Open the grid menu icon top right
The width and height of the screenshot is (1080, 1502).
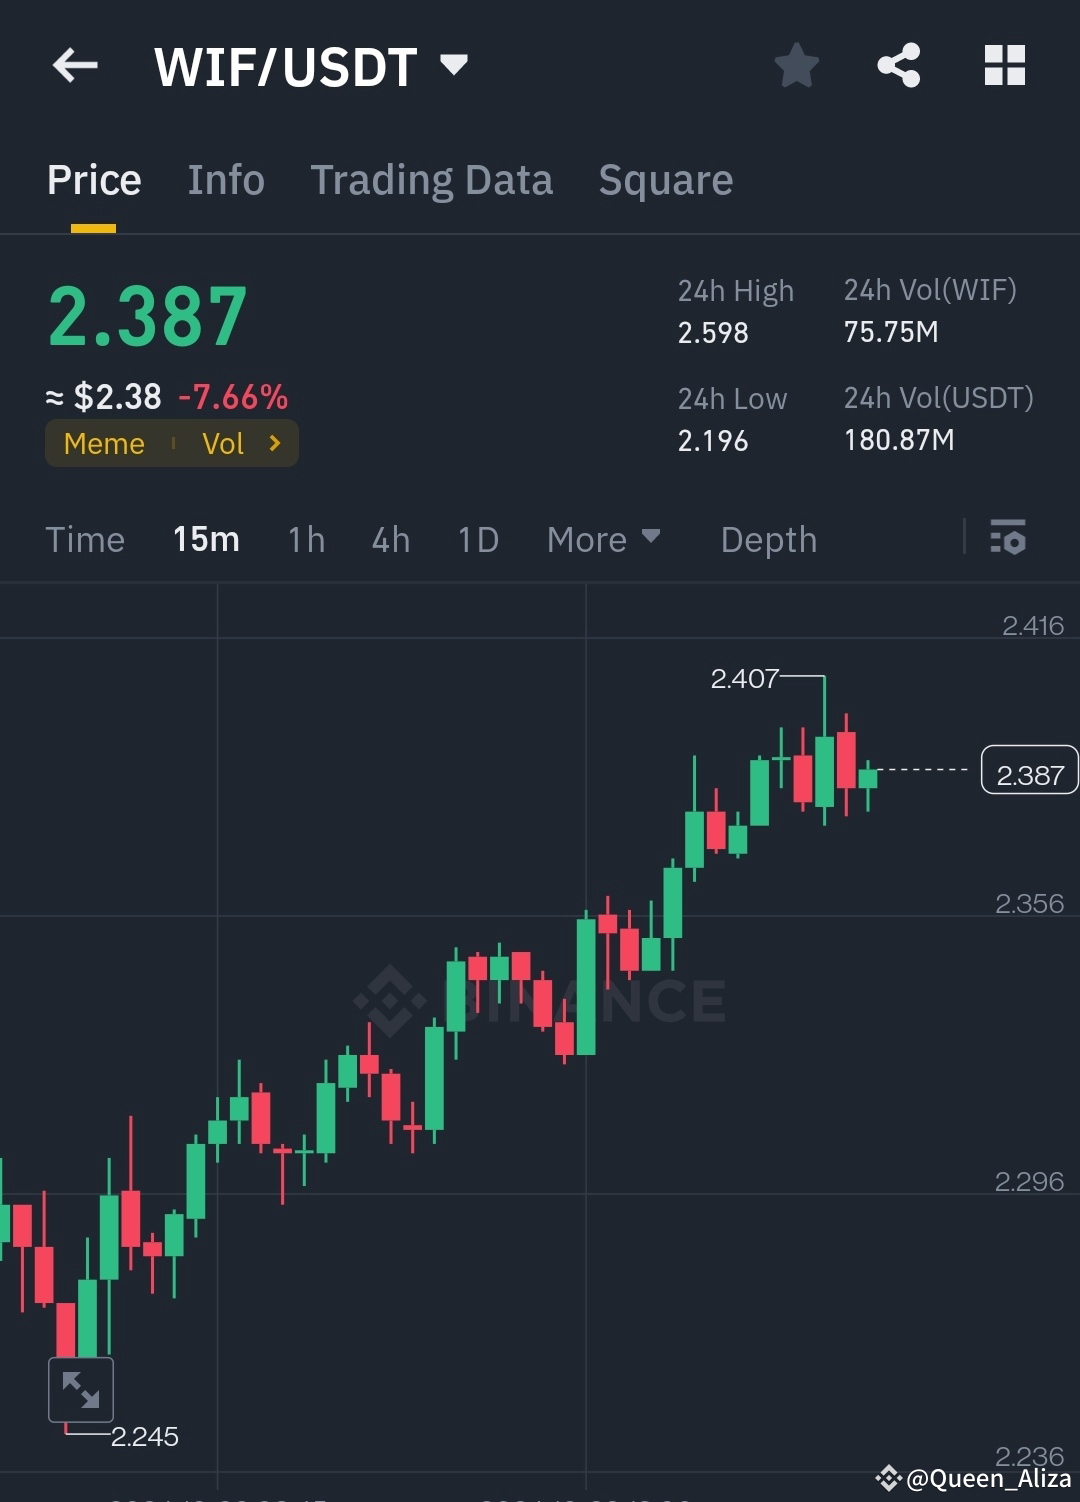1004,65
